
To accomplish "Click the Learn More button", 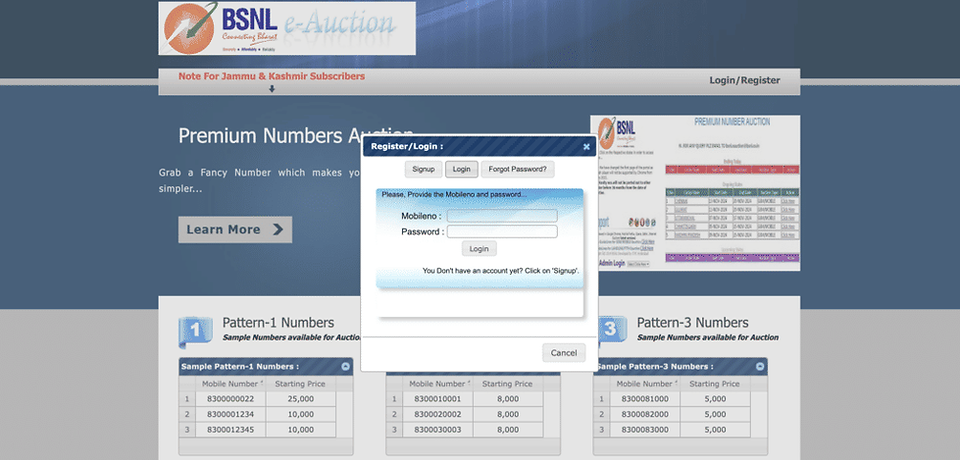I will [235, 230].
